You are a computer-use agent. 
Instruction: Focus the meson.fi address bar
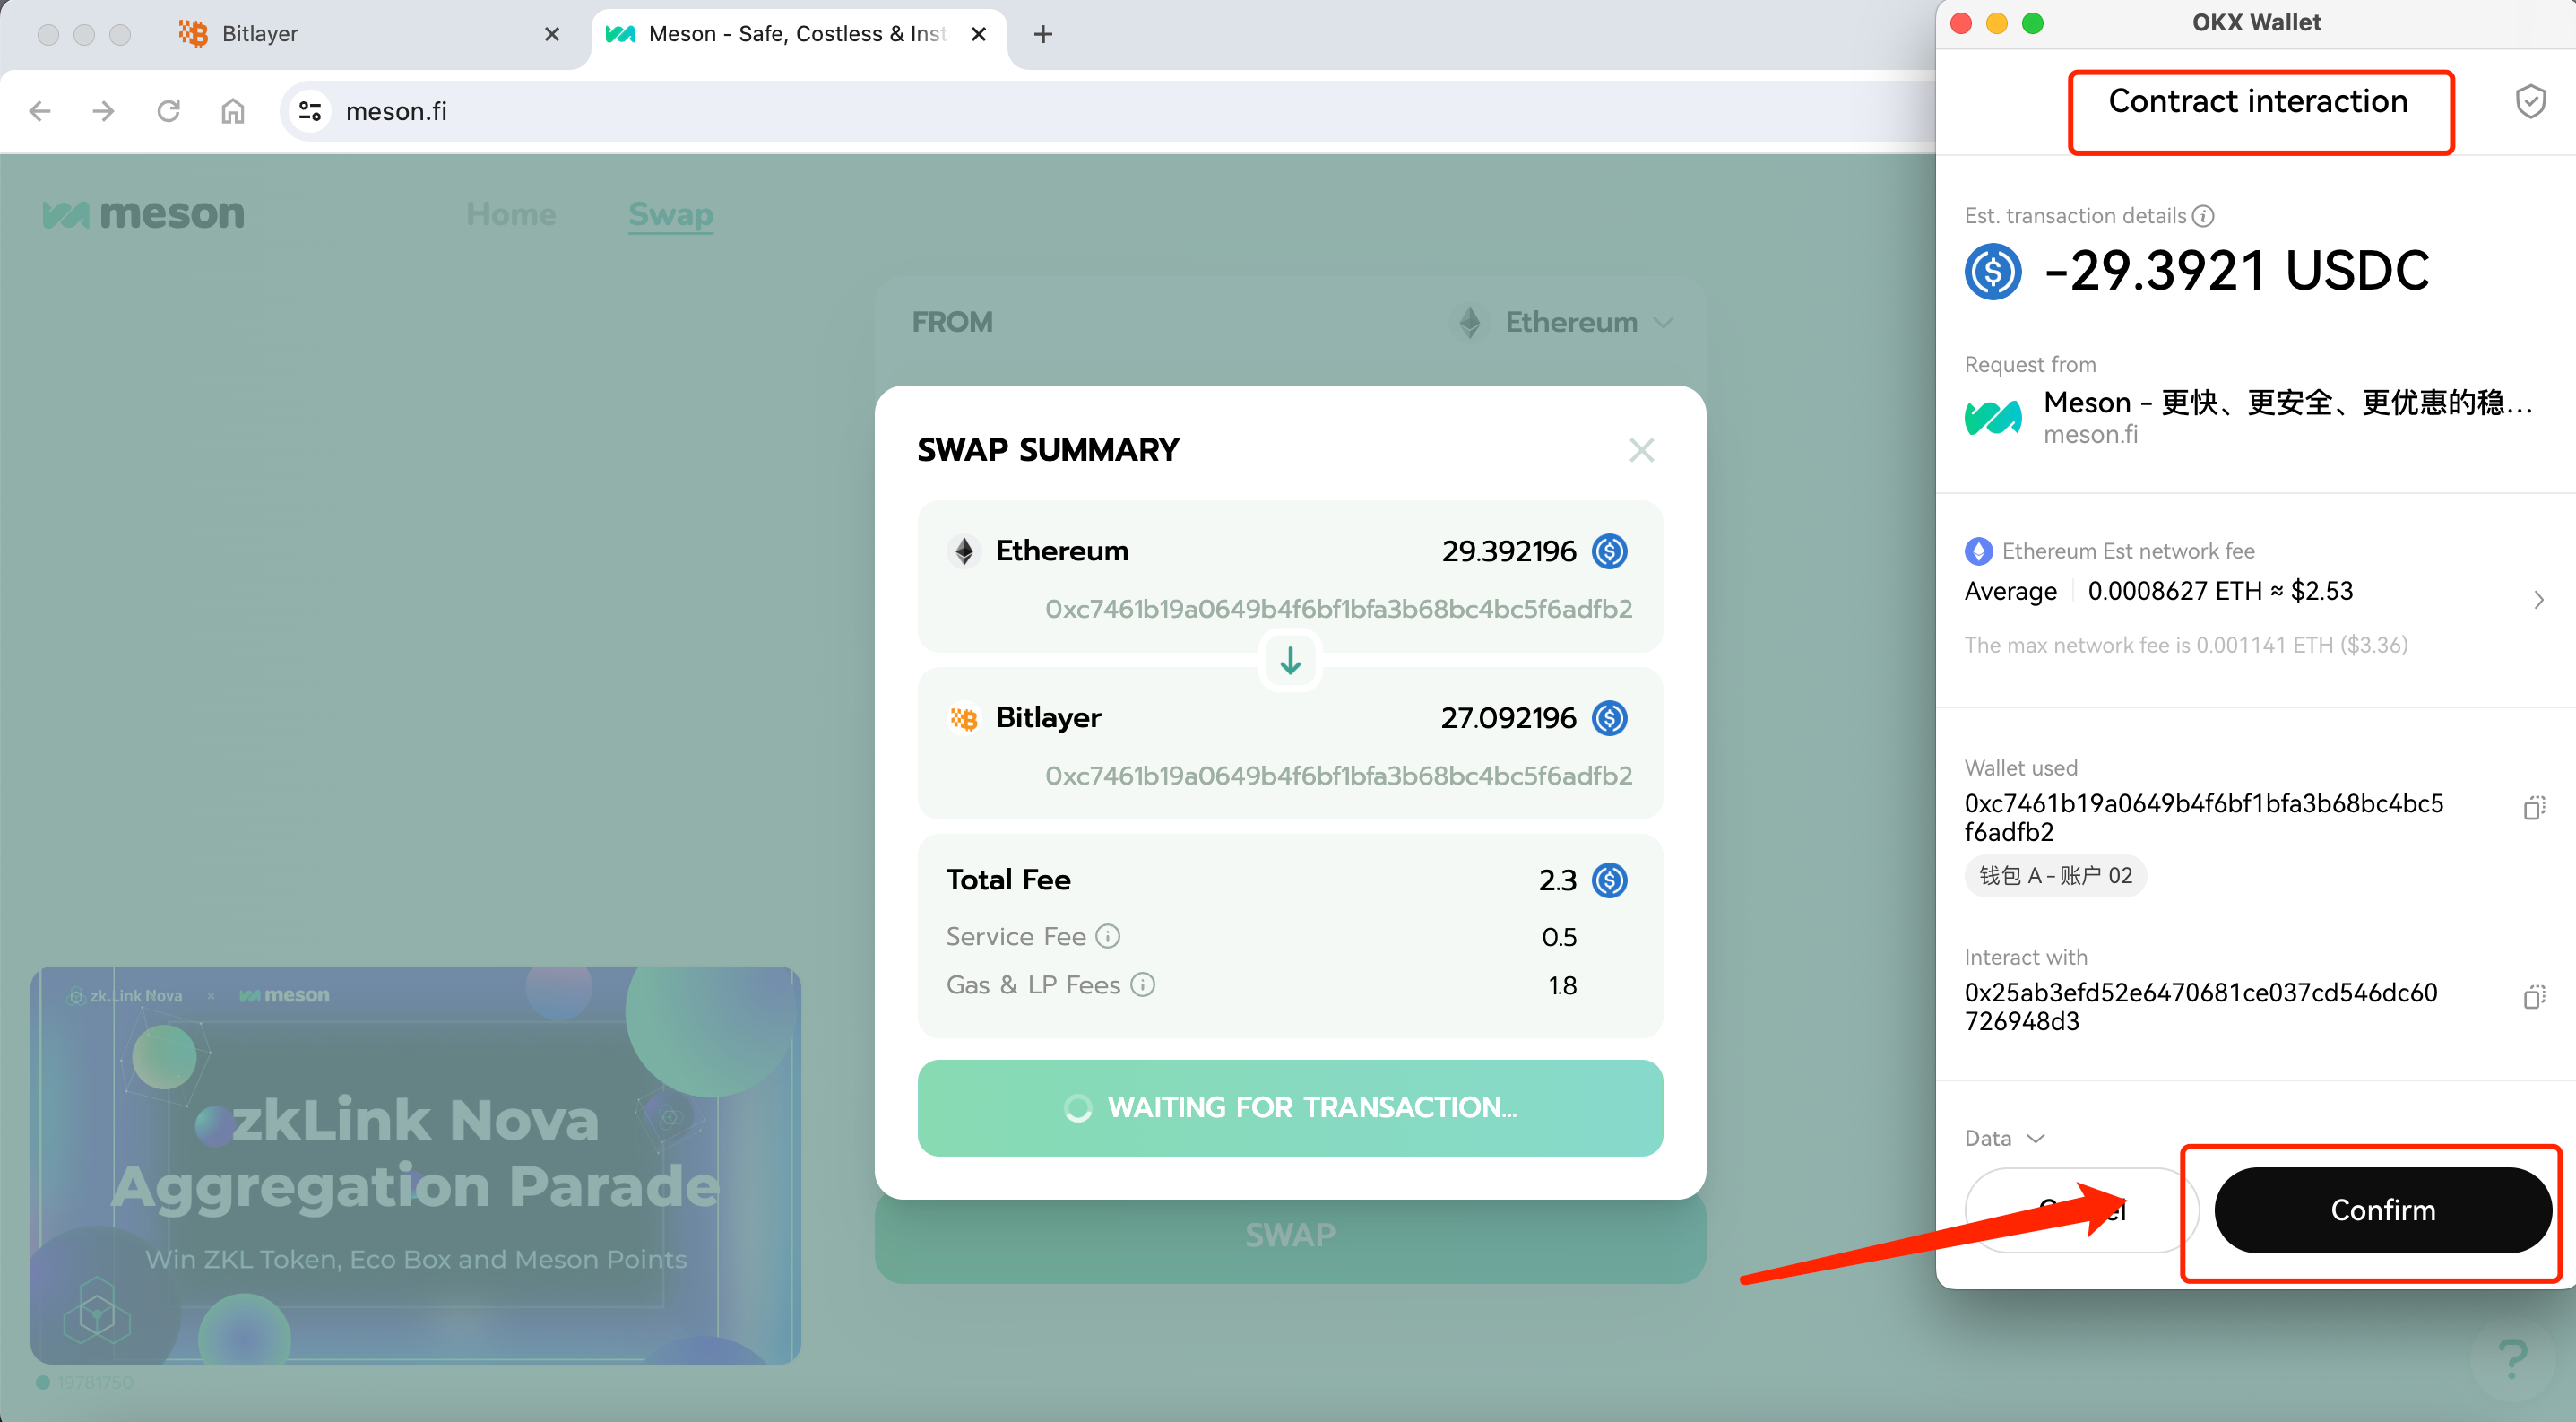tap(1100, 111)
